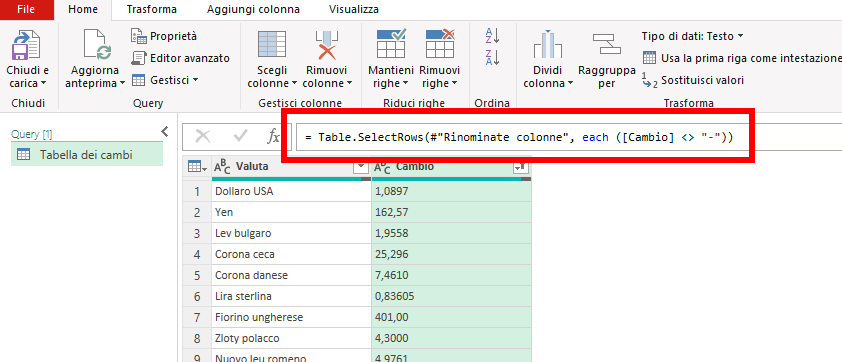Open Tipo di dati: Testo dropdown
This screenshot has height=362, width=842.
tap(693, 36)
